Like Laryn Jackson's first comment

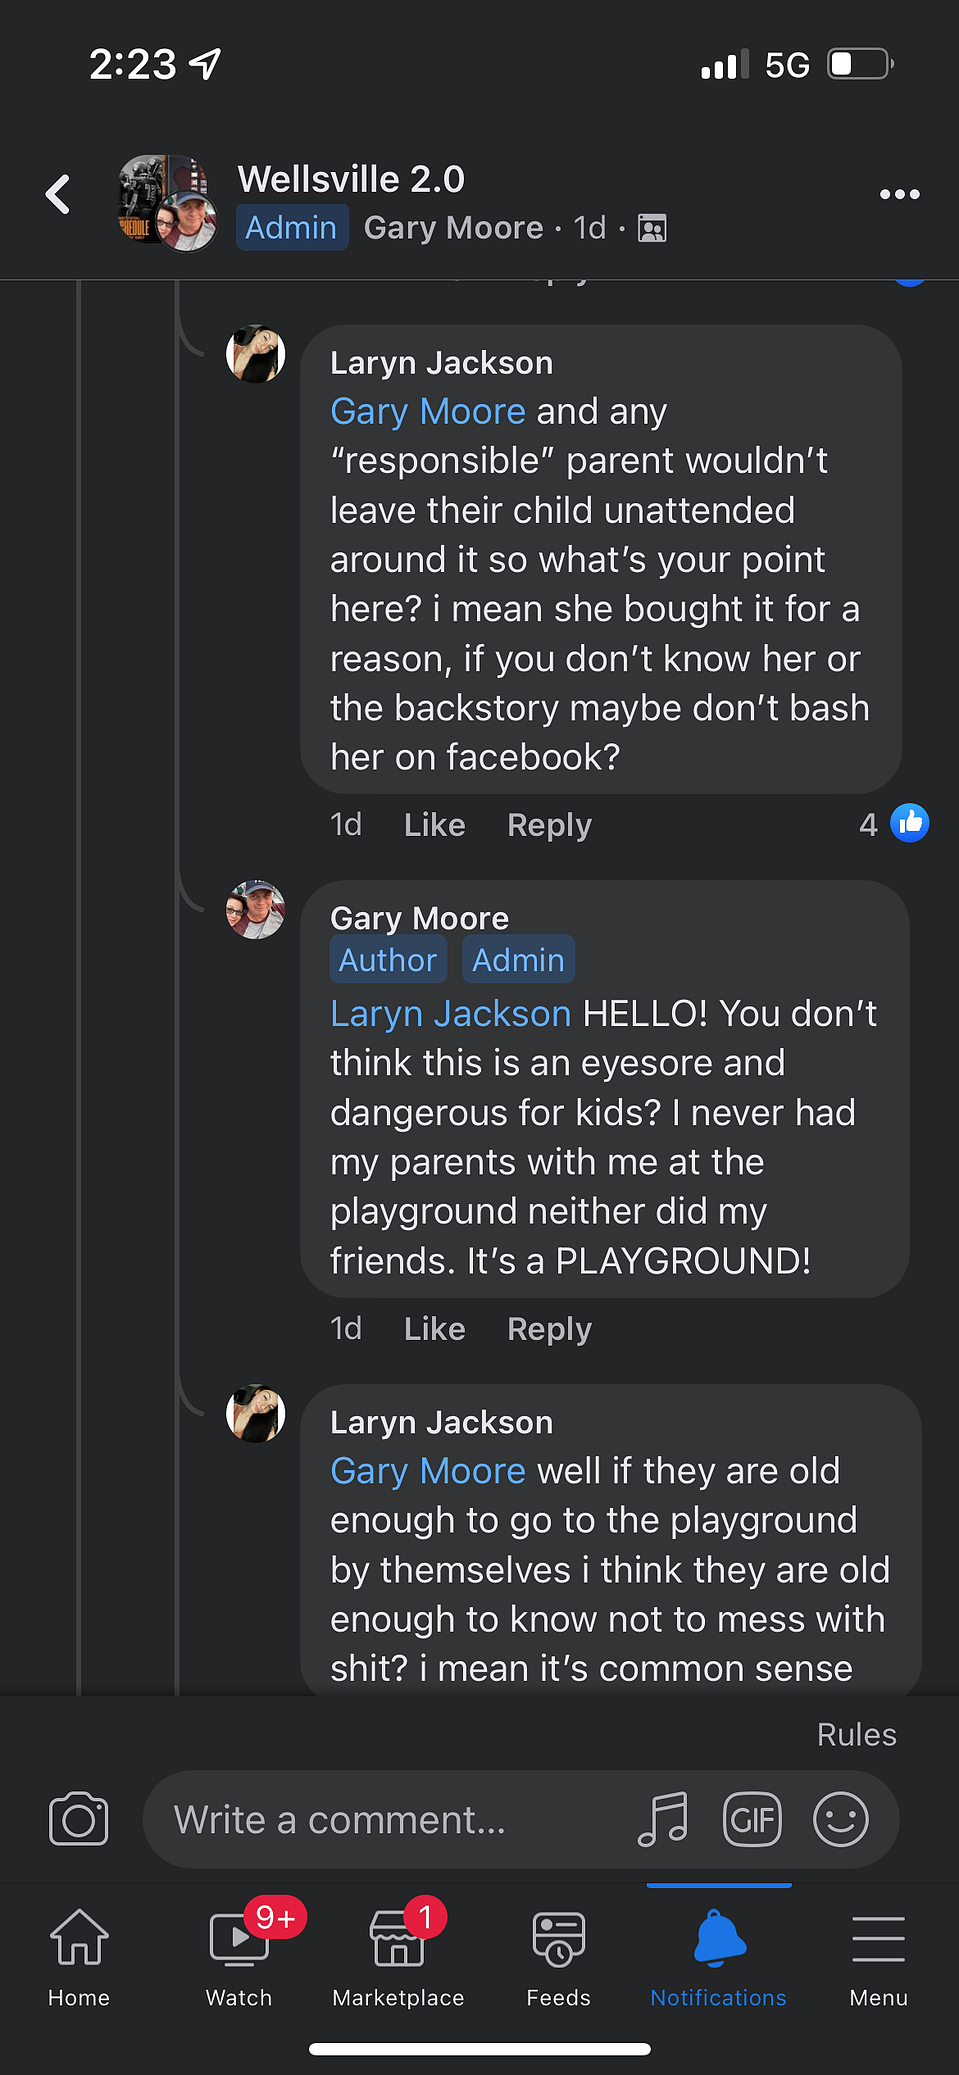(x=434, y=825)
